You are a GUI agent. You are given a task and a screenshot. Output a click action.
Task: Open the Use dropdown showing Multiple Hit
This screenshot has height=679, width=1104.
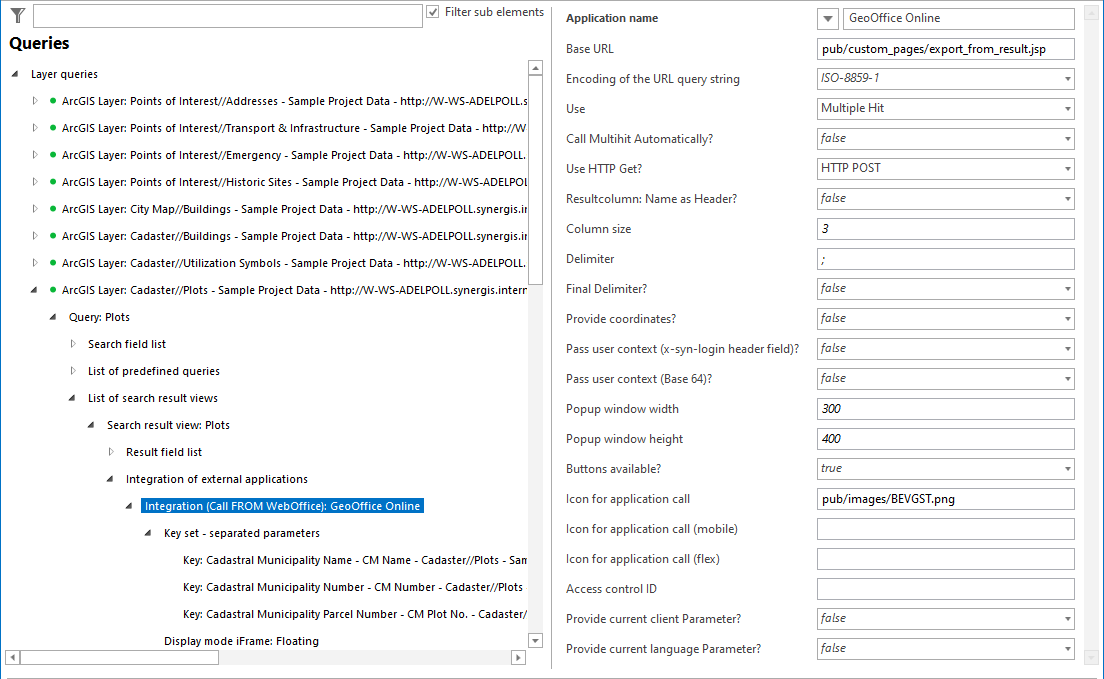click(1066, 108)
